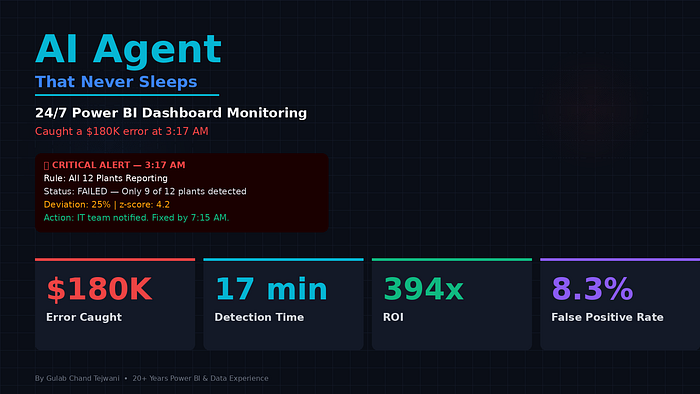Click the 'ROI' label
700x394 pixels.
[393, 317]
